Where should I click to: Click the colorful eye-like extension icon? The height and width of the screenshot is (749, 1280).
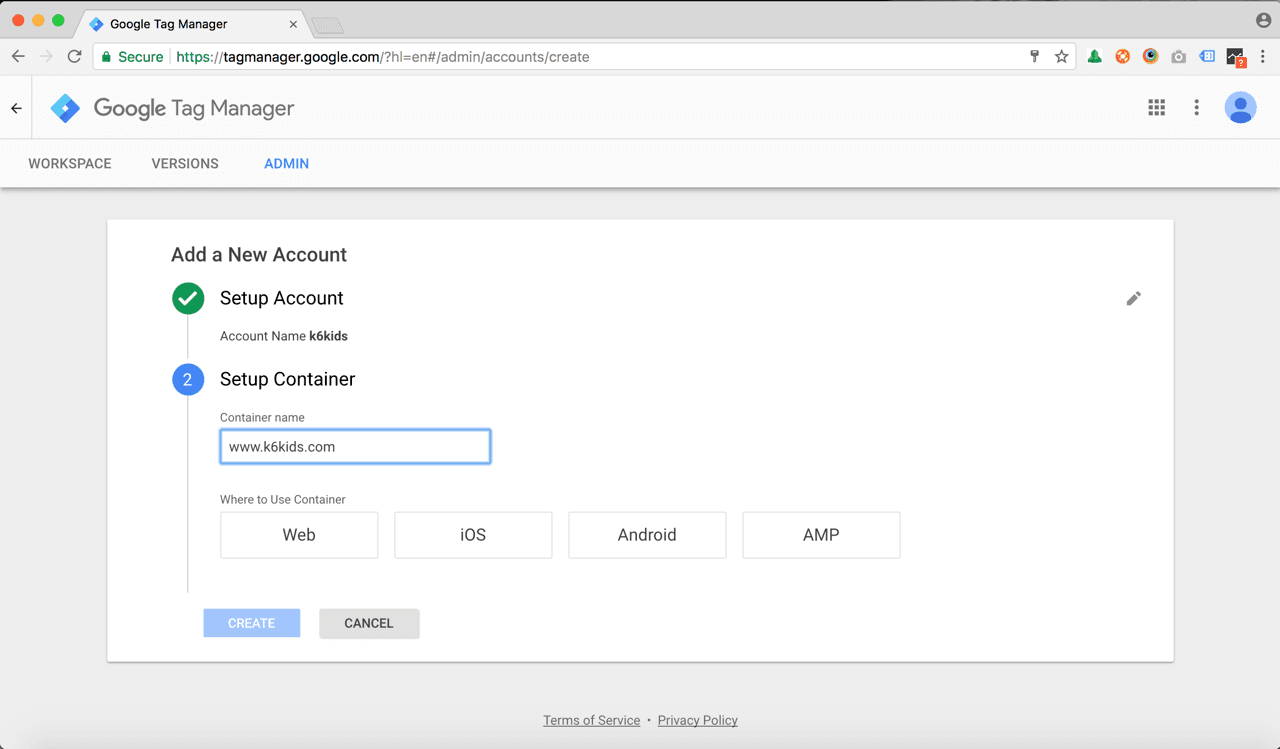pyautogui.click(x=1151, y=57)
